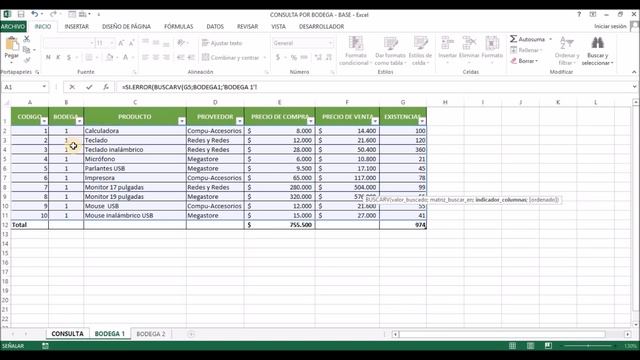The width and height of the screenshot is (640, 360).
Task: Open PRECIO DE VENTA filter dropdown
Action: pos(375,121)
